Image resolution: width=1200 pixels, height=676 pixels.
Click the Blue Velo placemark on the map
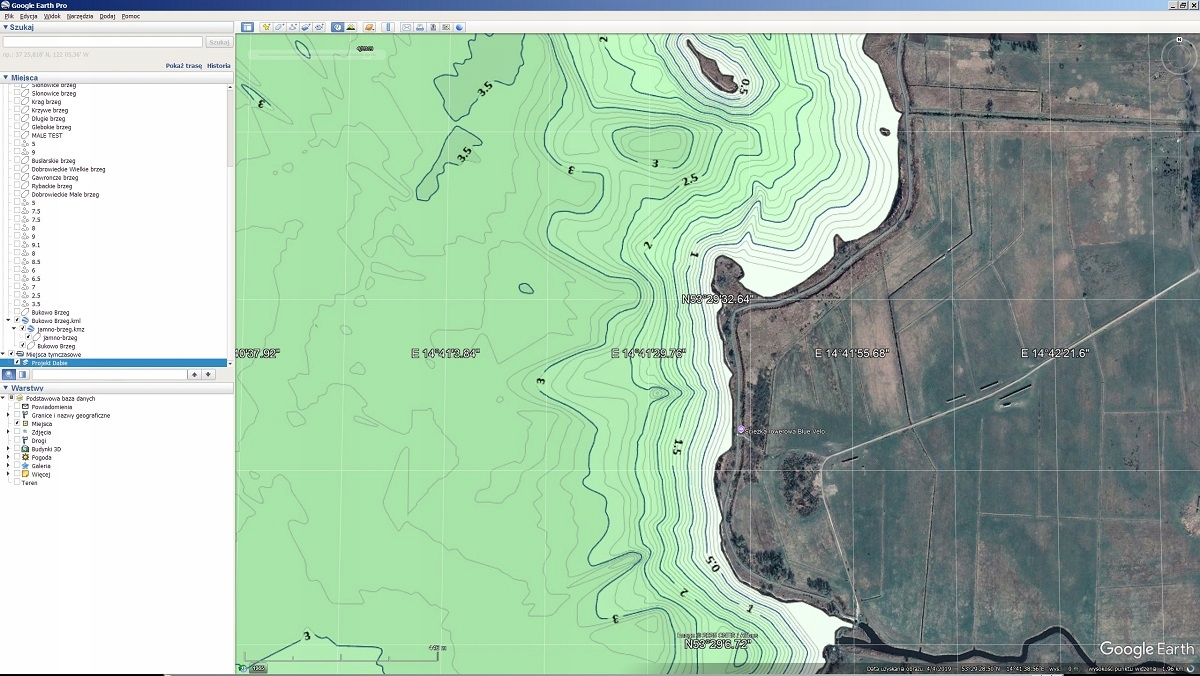pyautogui.click(x=741, y=430)
